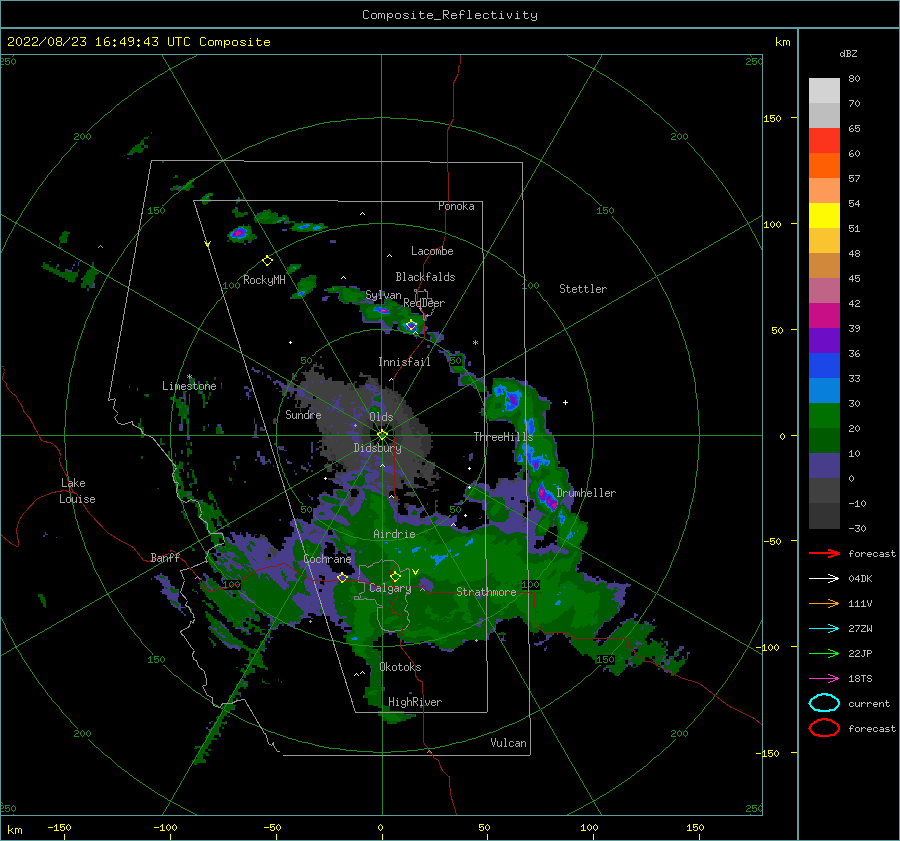This screenshot has width=900, height=841.
Task: Select the magenta 18TS arrow icon
Action: 824,679
